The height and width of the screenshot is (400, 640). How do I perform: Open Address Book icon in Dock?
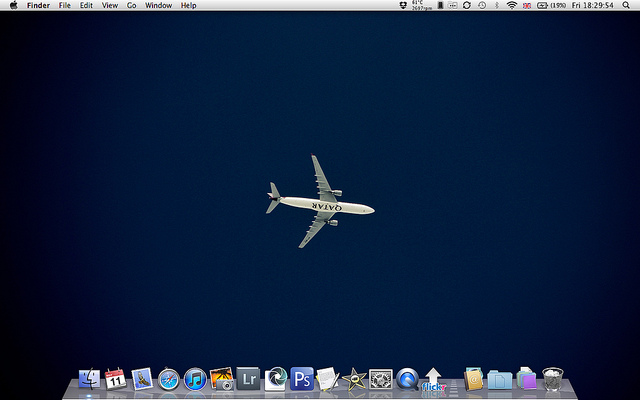pos(473,379)
